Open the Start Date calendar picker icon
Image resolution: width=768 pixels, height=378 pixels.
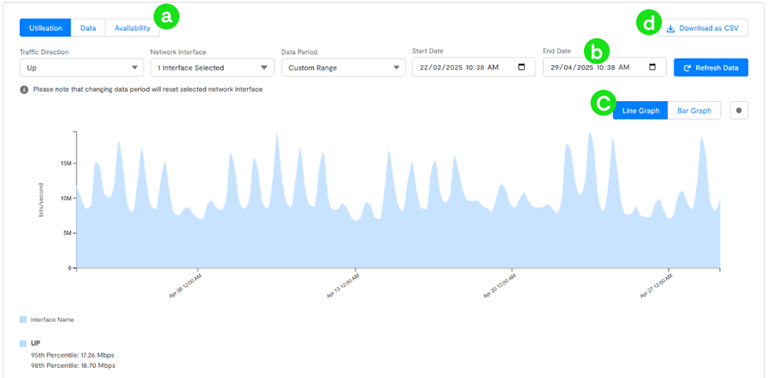[x=521, y=67]
